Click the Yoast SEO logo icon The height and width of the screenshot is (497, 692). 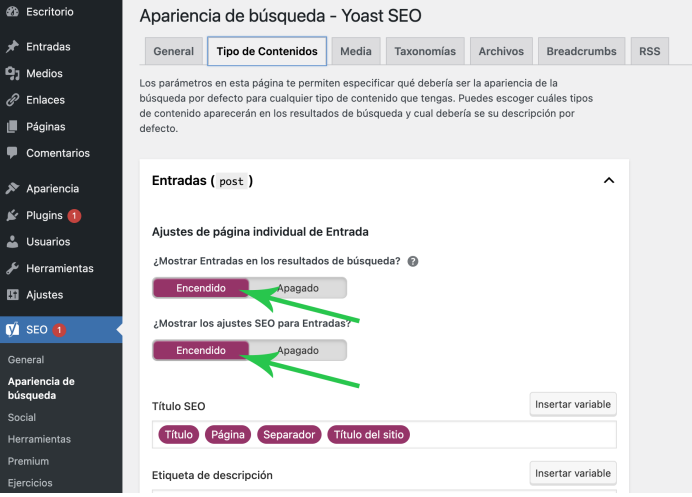tap(13, 329)
